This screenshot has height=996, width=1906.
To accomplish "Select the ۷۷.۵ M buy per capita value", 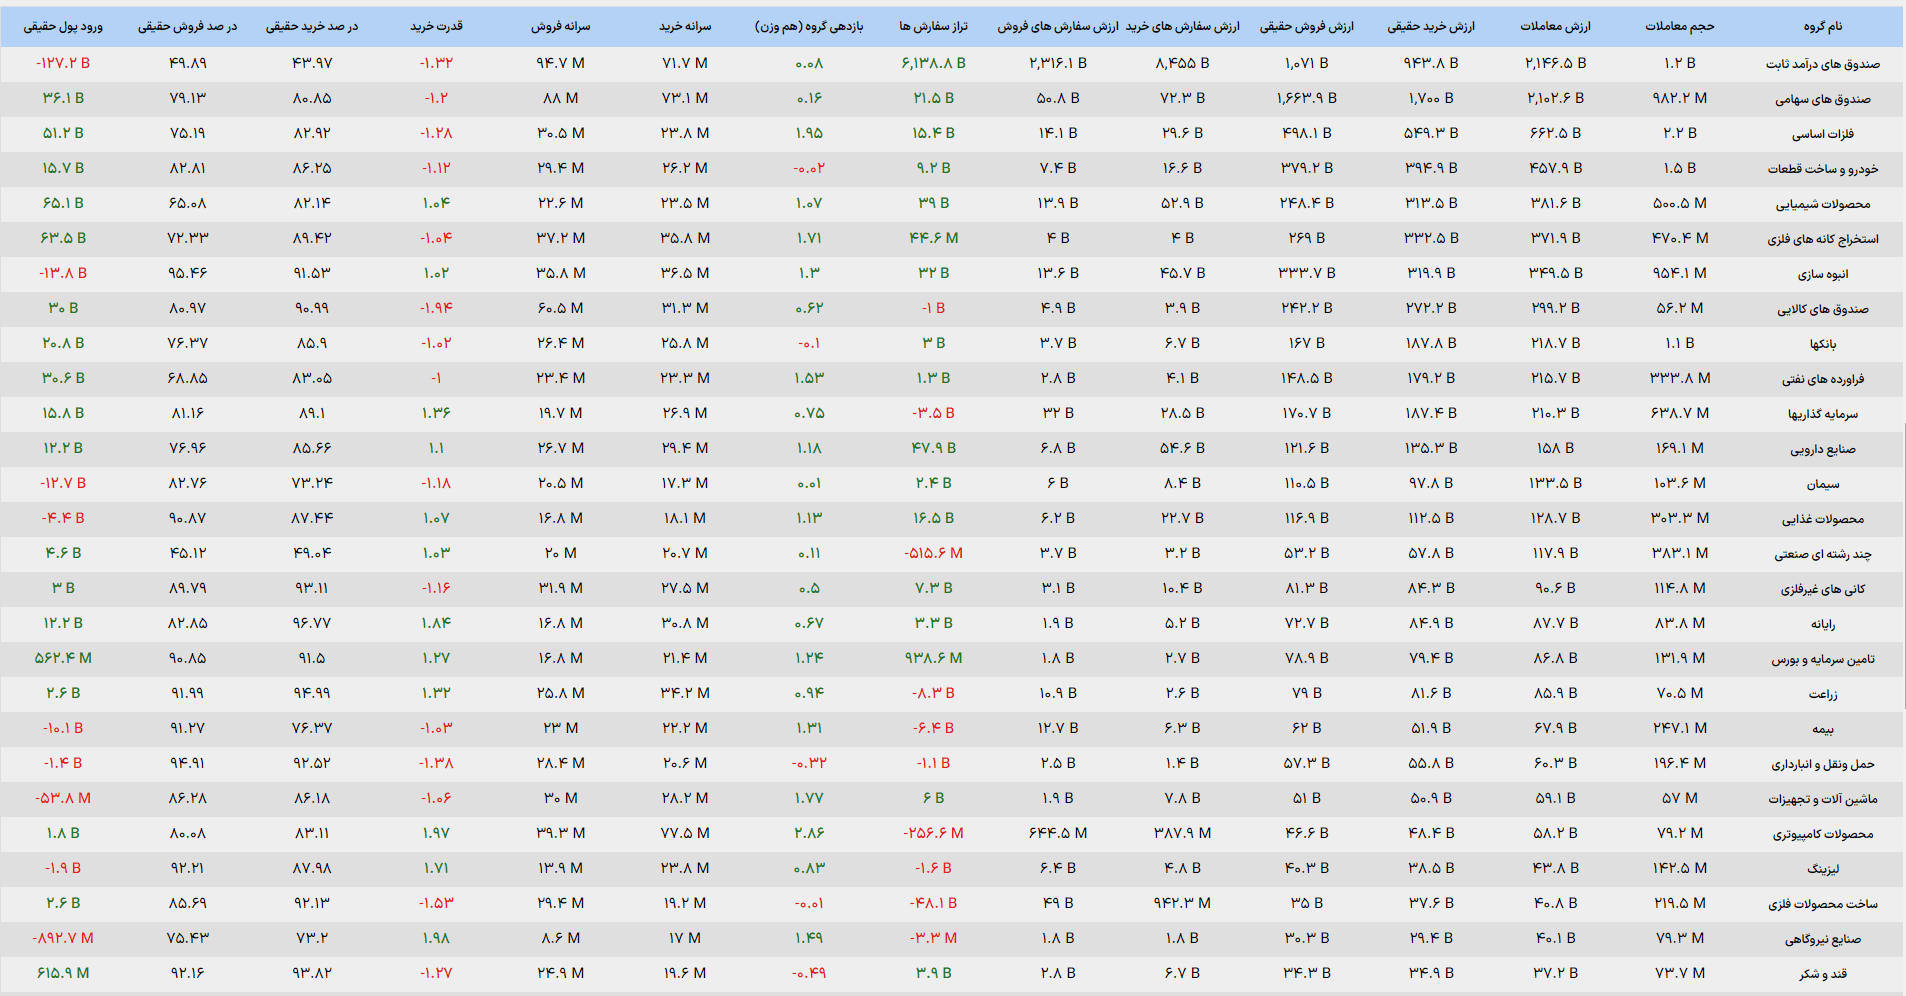I will (685, 833).
